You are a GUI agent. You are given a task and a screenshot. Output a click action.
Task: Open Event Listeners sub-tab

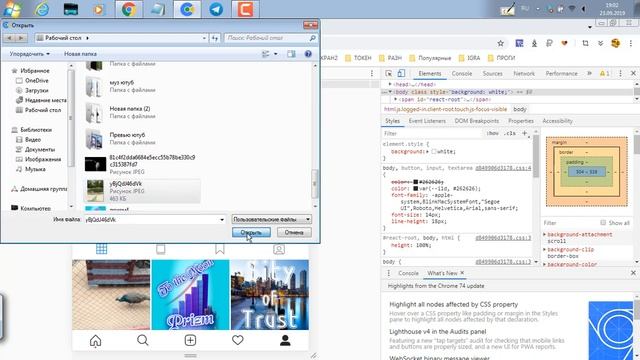click(427, 121)
